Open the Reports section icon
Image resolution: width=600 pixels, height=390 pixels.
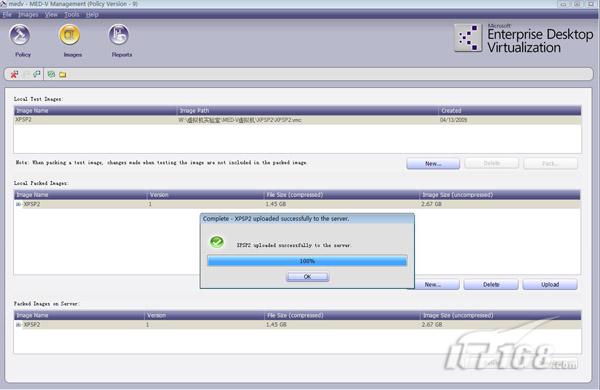coord(119,35)
